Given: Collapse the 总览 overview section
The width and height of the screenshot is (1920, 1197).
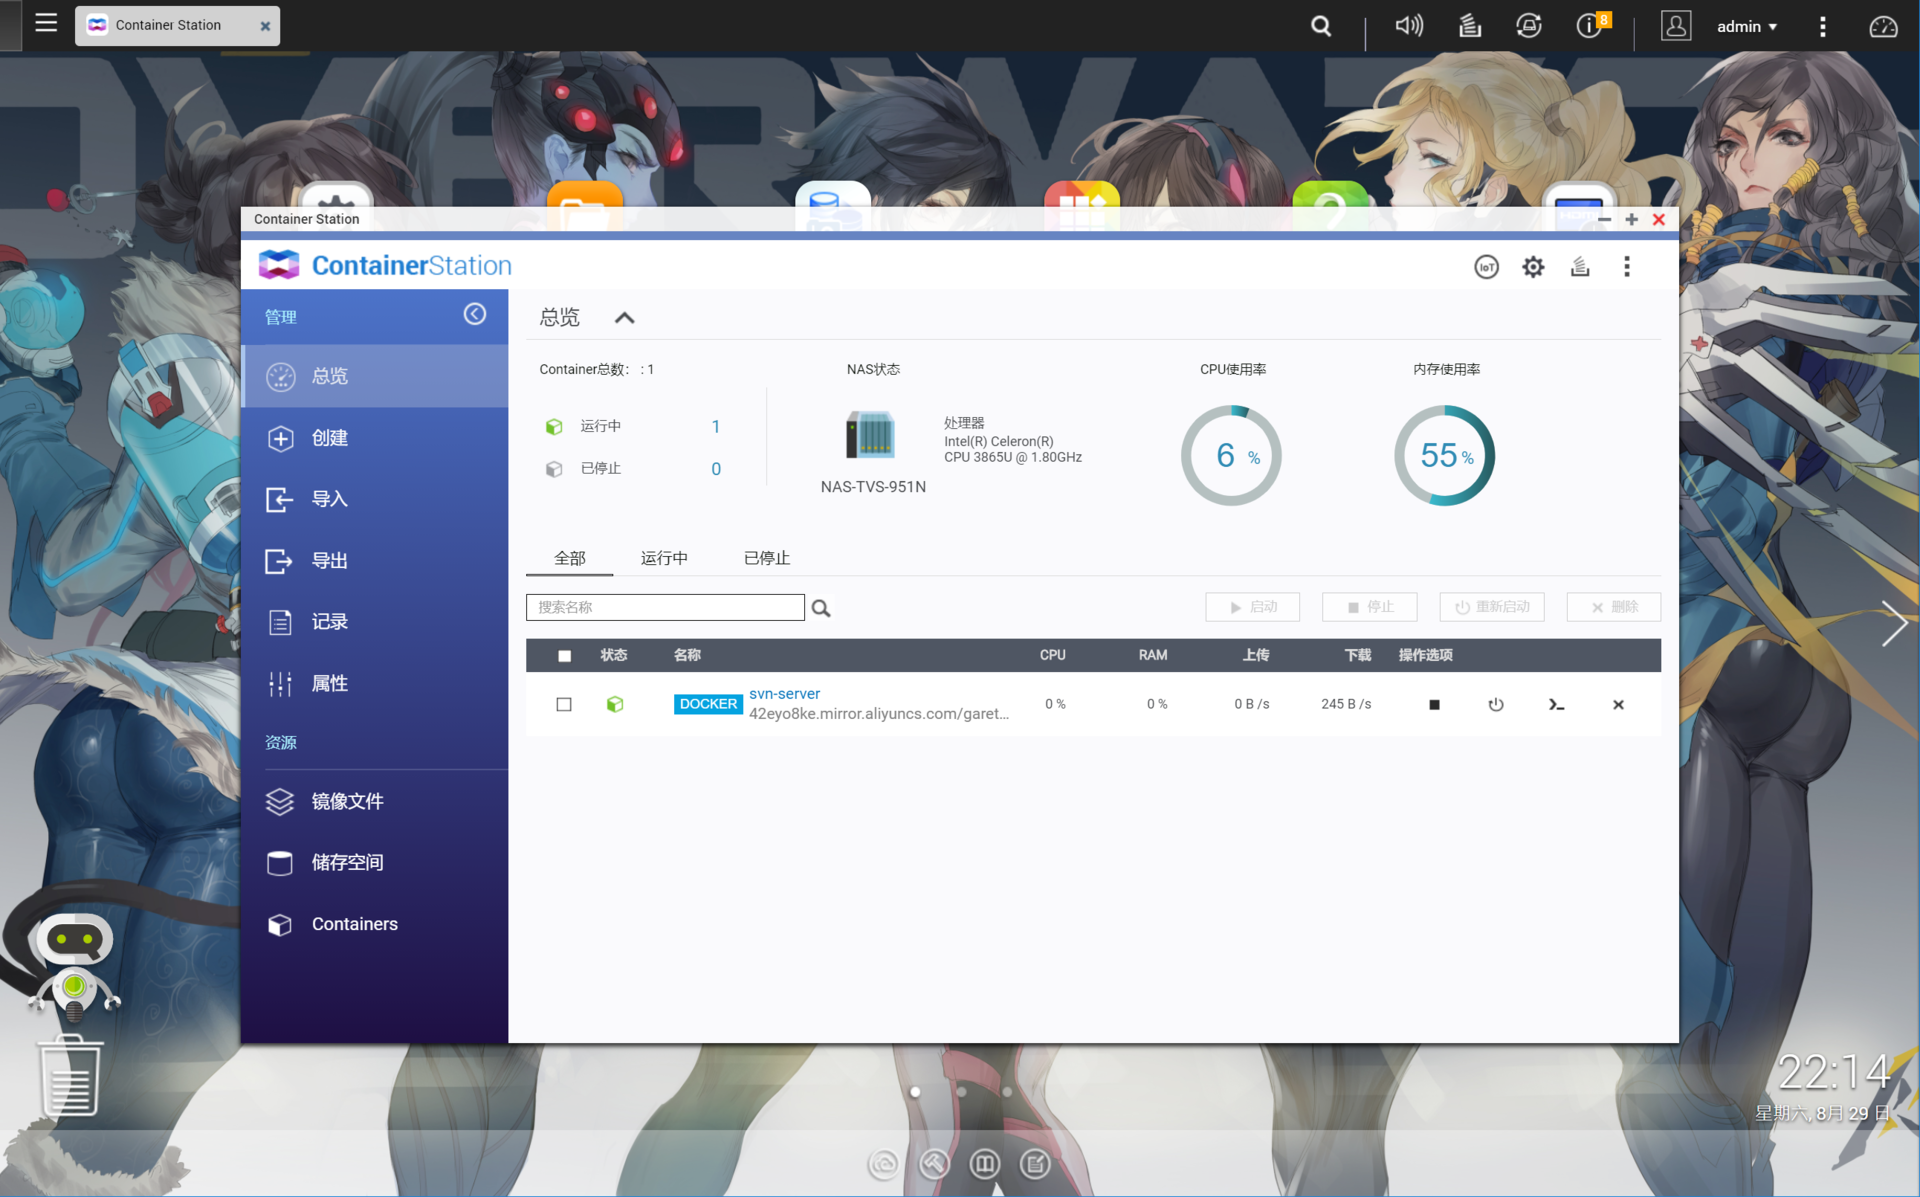Looking at the screenshot, I should tap(624, 318).
